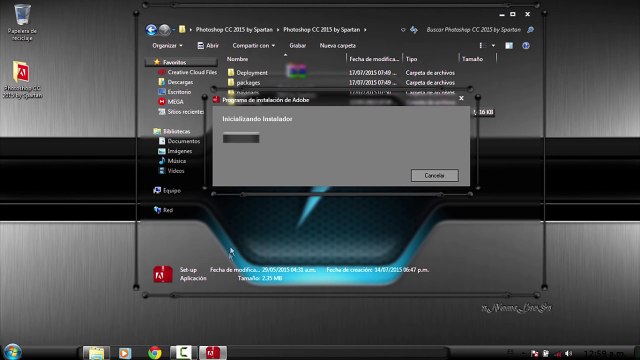Screen dimensions: 640x360
Task: Open Descargas in the navigation pane
Action: coord(176,82)
